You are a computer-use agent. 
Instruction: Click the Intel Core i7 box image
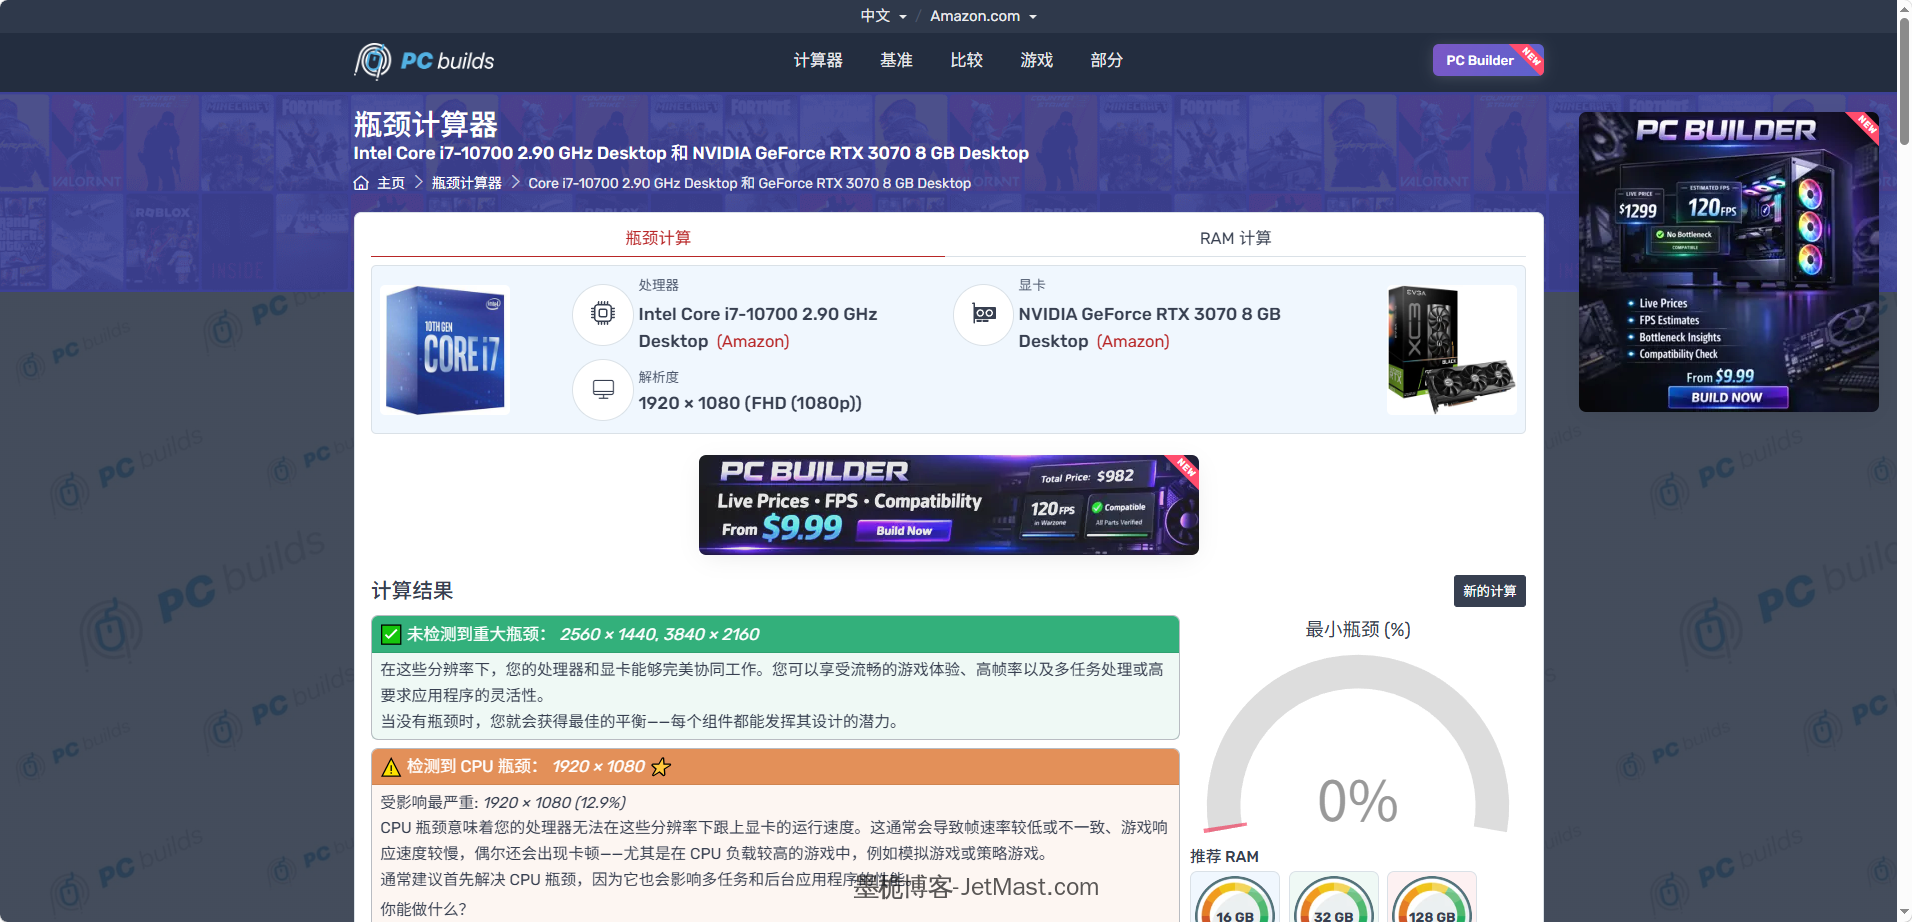tap(445, 350)
